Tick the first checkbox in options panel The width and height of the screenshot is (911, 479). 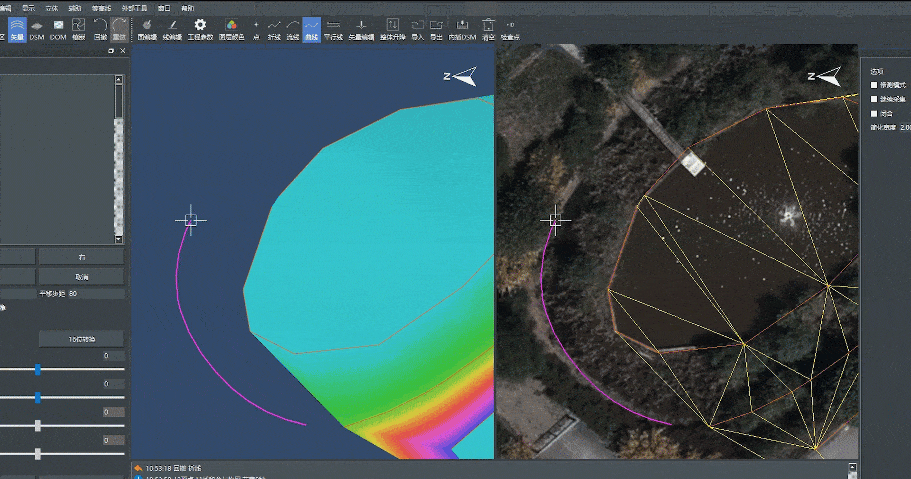coord(875,86)
